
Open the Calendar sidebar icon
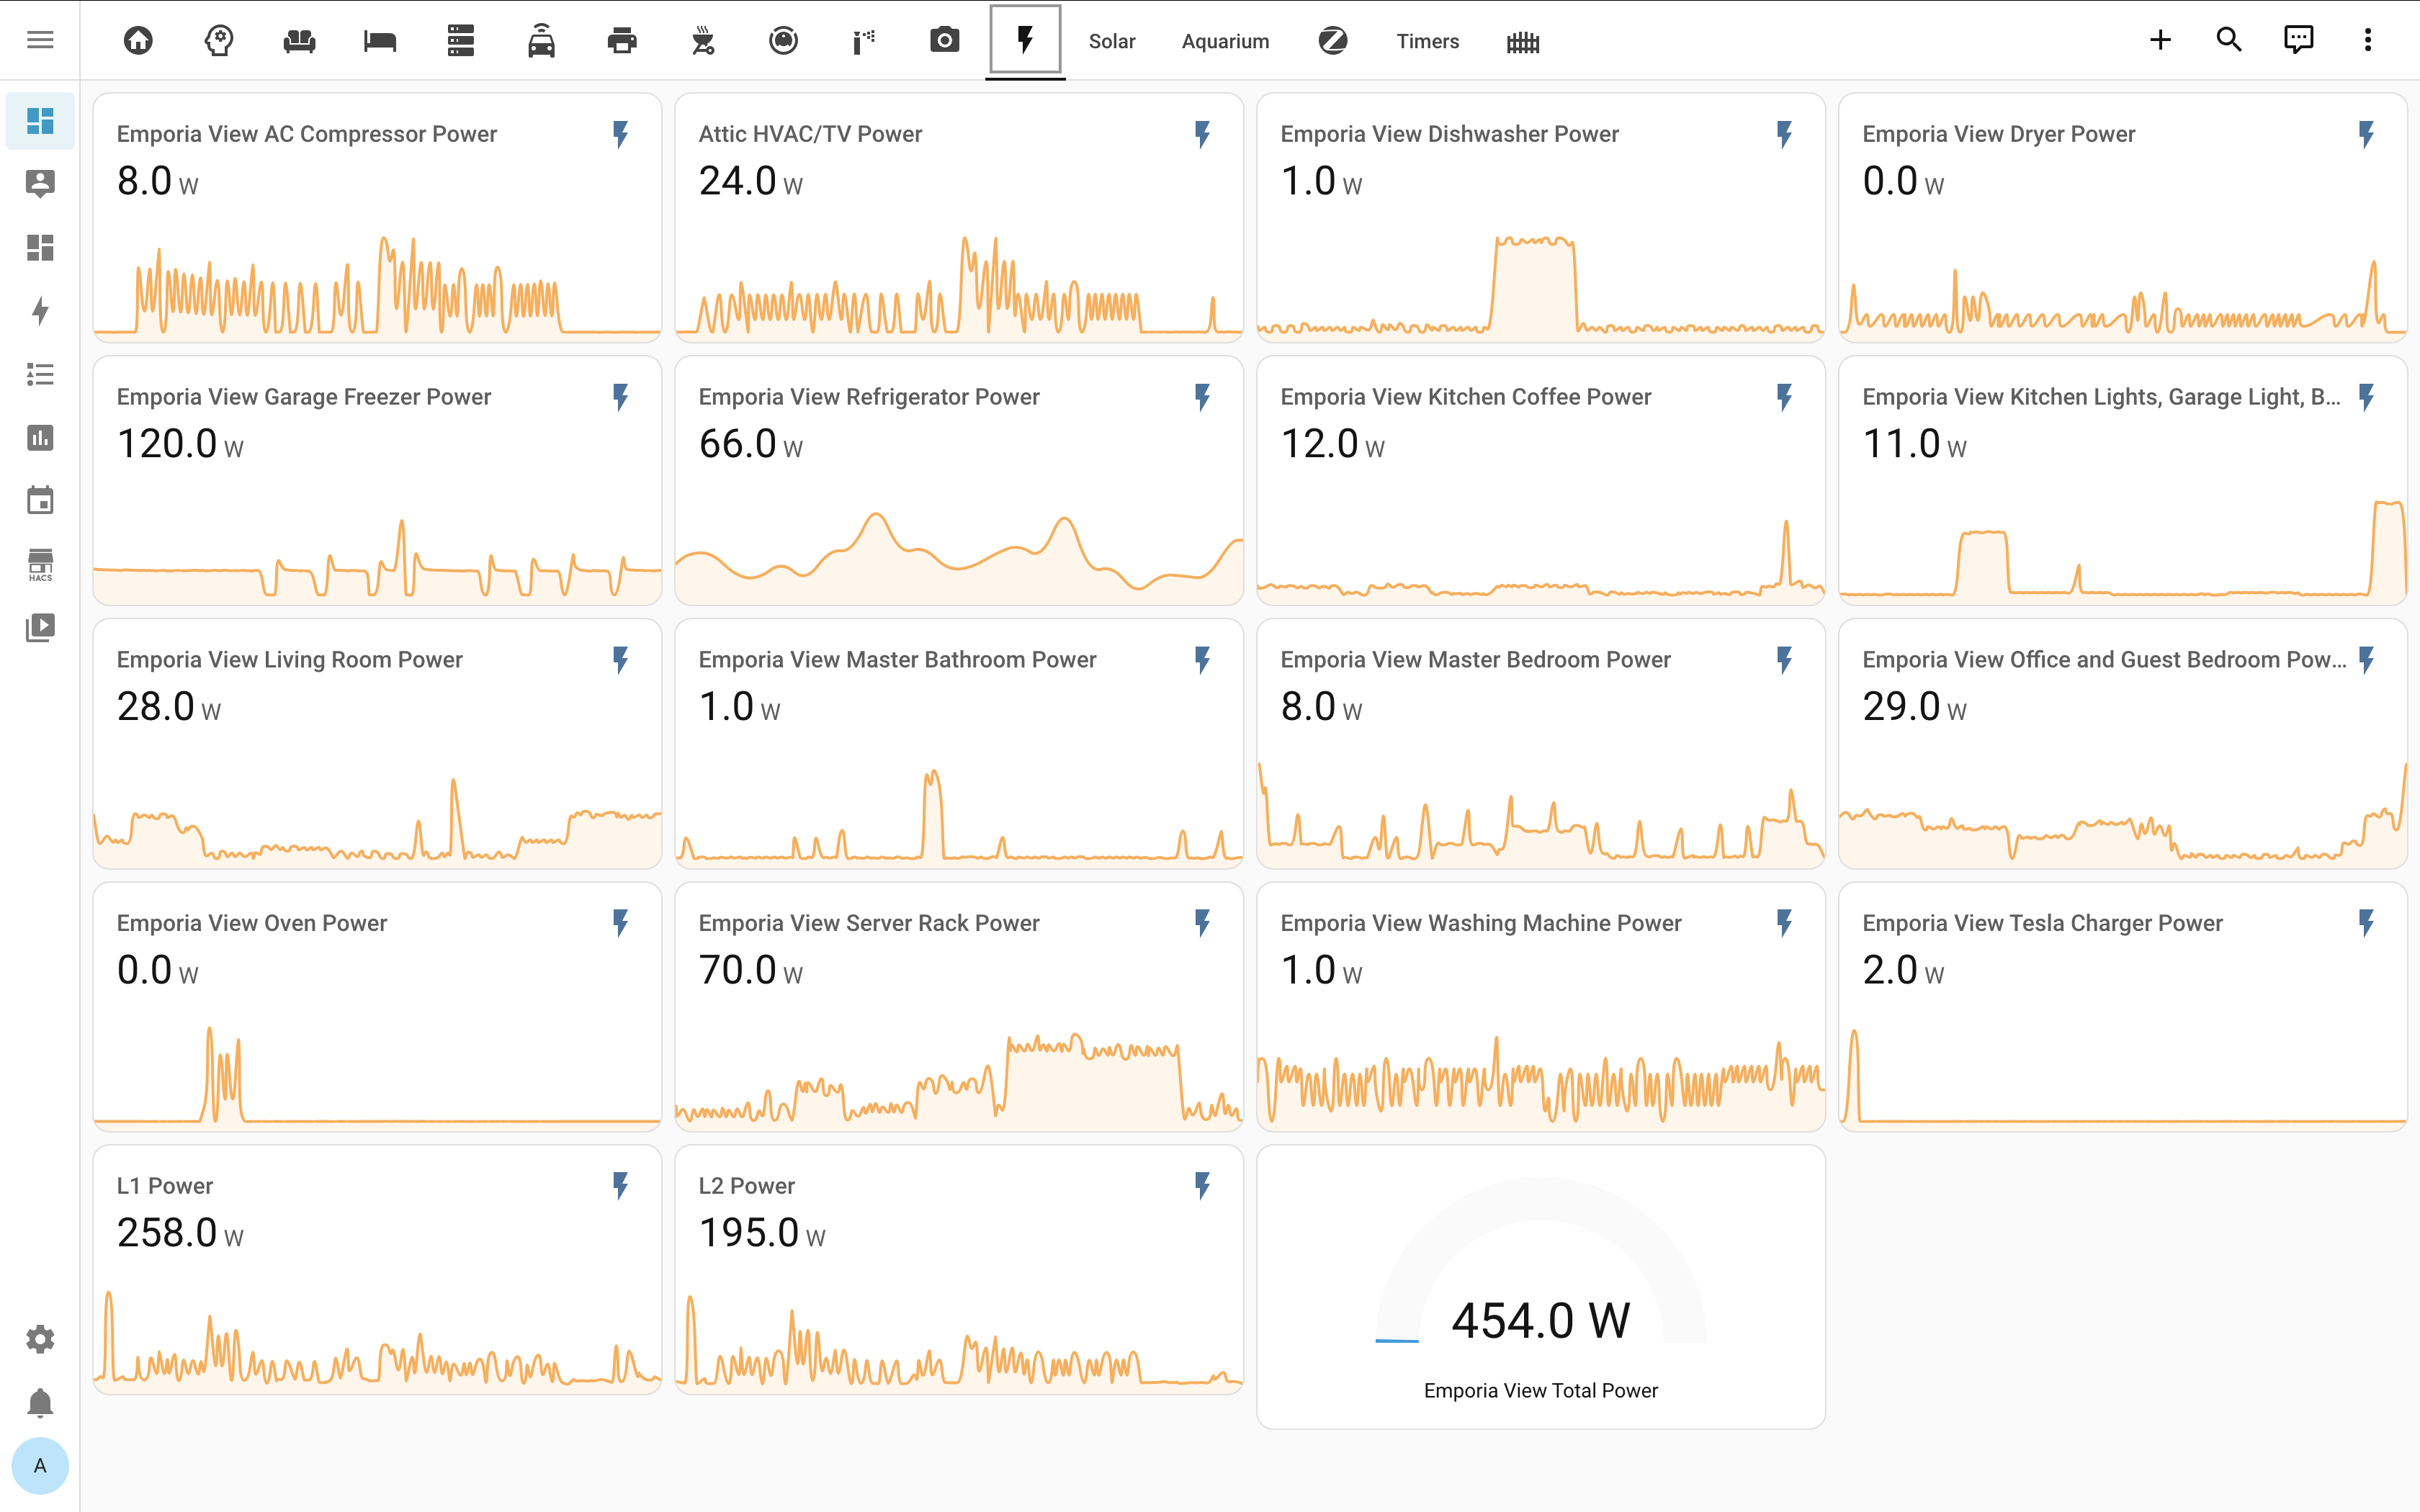[40, 500]
